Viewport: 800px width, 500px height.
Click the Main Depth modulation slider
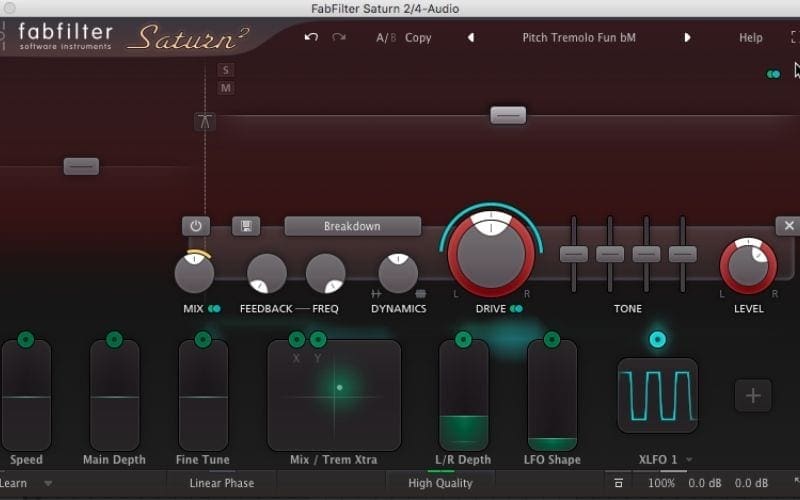click(x=114, y=396)
